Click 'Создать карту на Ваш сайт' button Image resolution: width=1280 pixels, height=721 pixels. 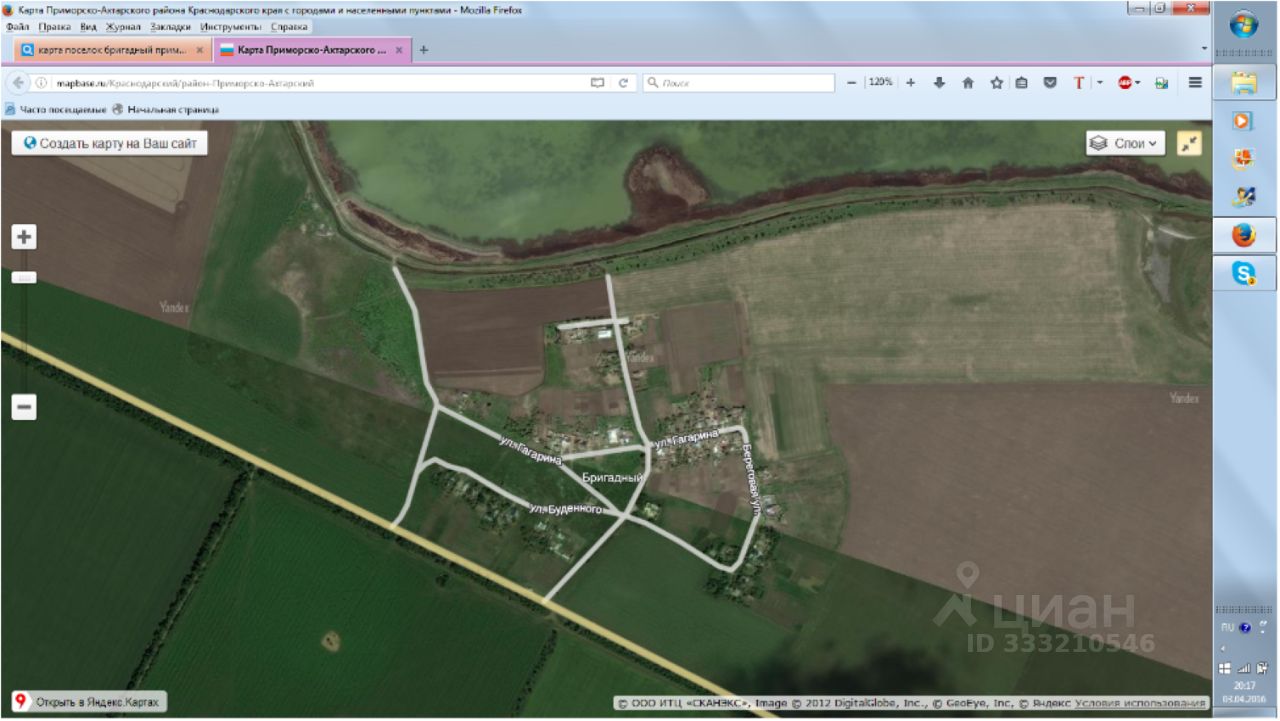click(x=110, y=143)
